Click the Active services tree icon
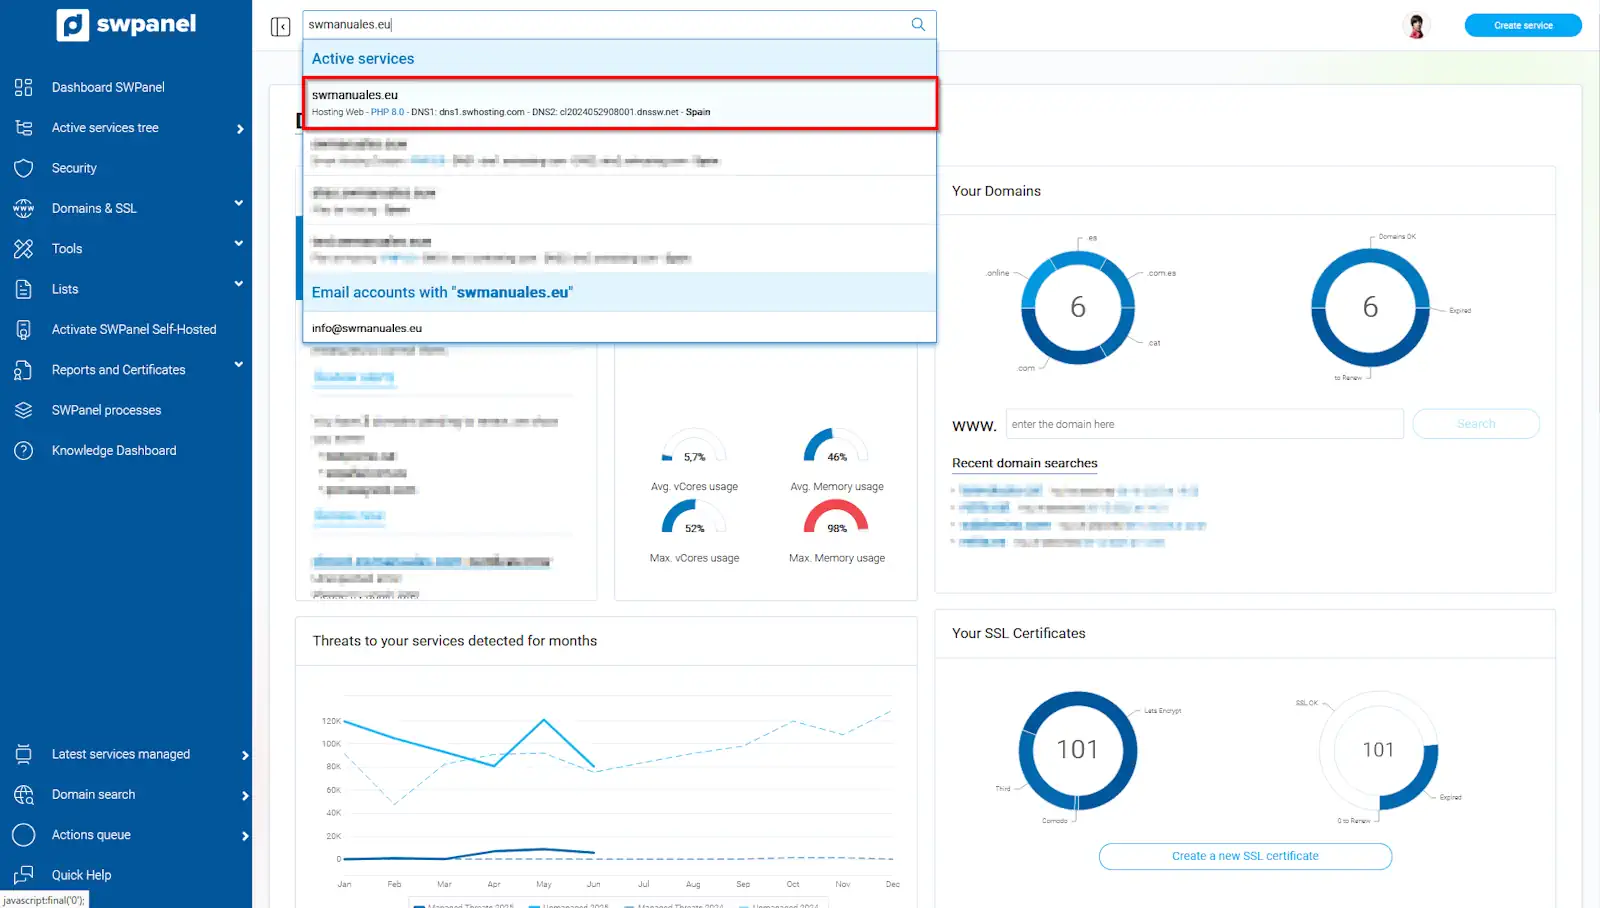The height and width of the screenshot is (908, 1600). point(24,128)
